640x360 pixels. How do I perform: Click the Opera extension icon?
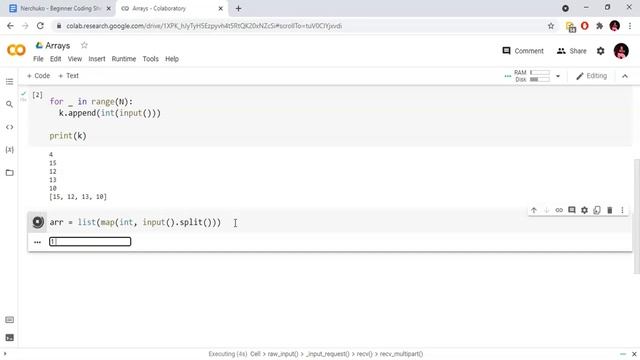click(584, 26)
